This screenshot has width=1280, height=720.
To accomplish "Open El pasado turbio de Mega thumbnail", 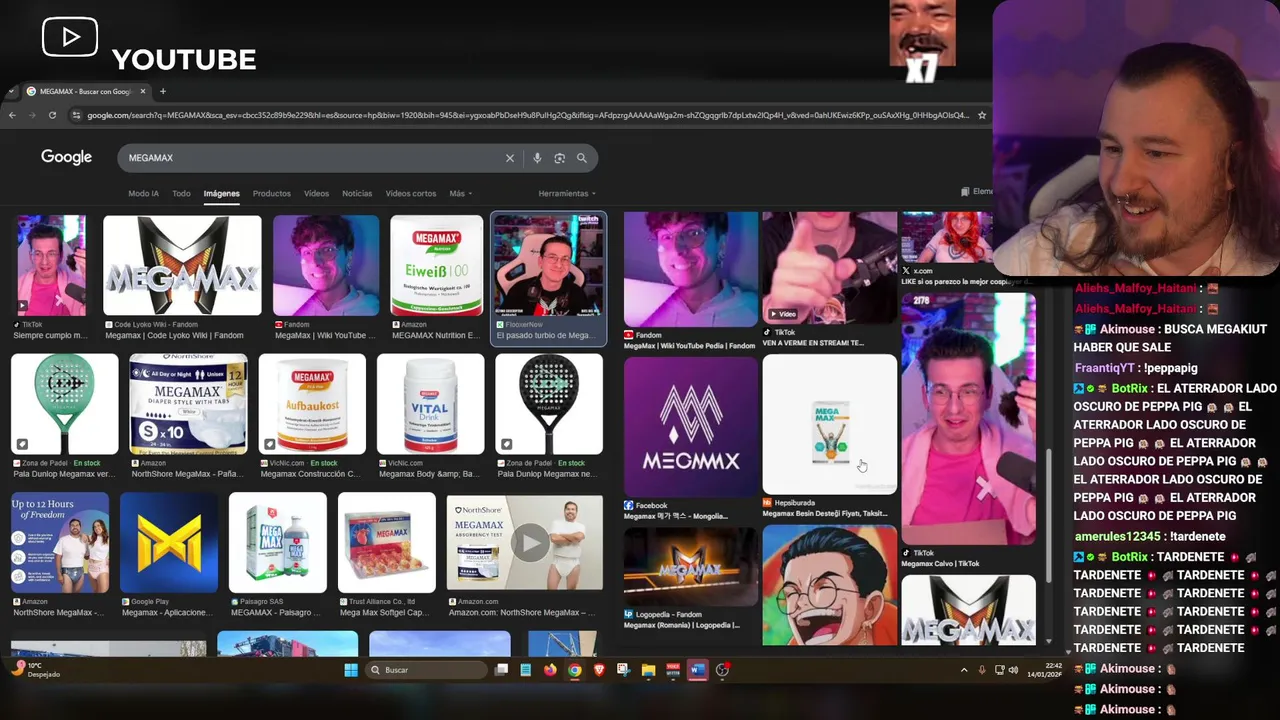I will pos(548,265).
